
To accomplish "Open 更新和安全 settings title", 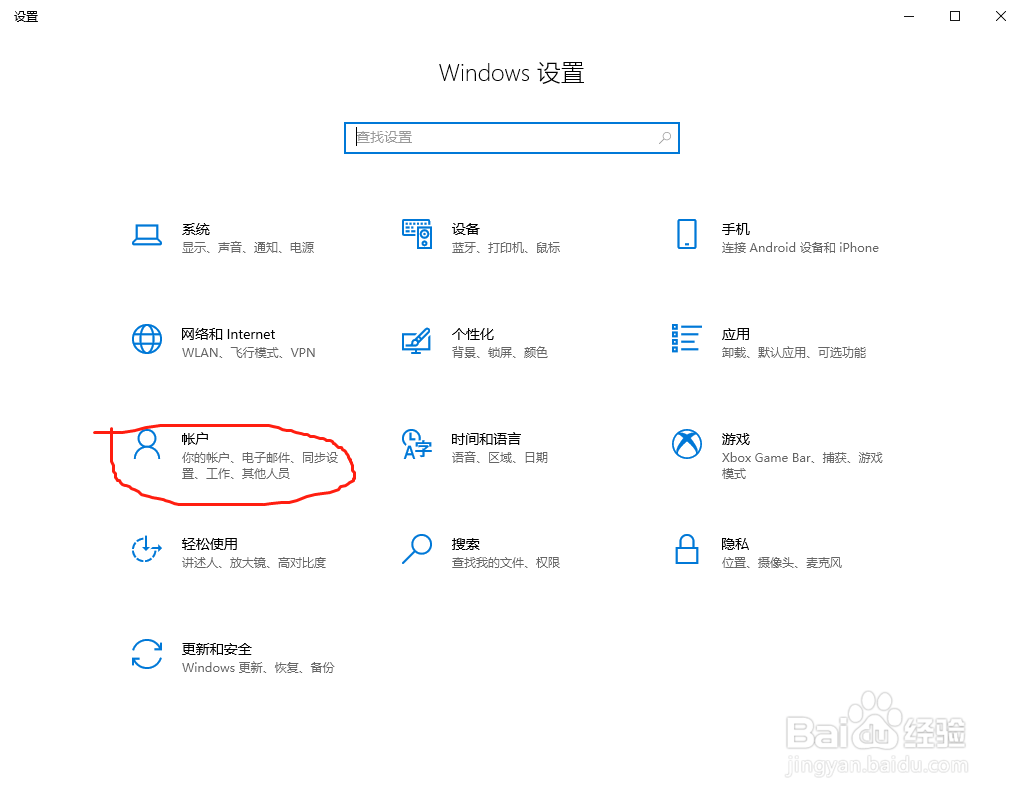I will point(217,649).
